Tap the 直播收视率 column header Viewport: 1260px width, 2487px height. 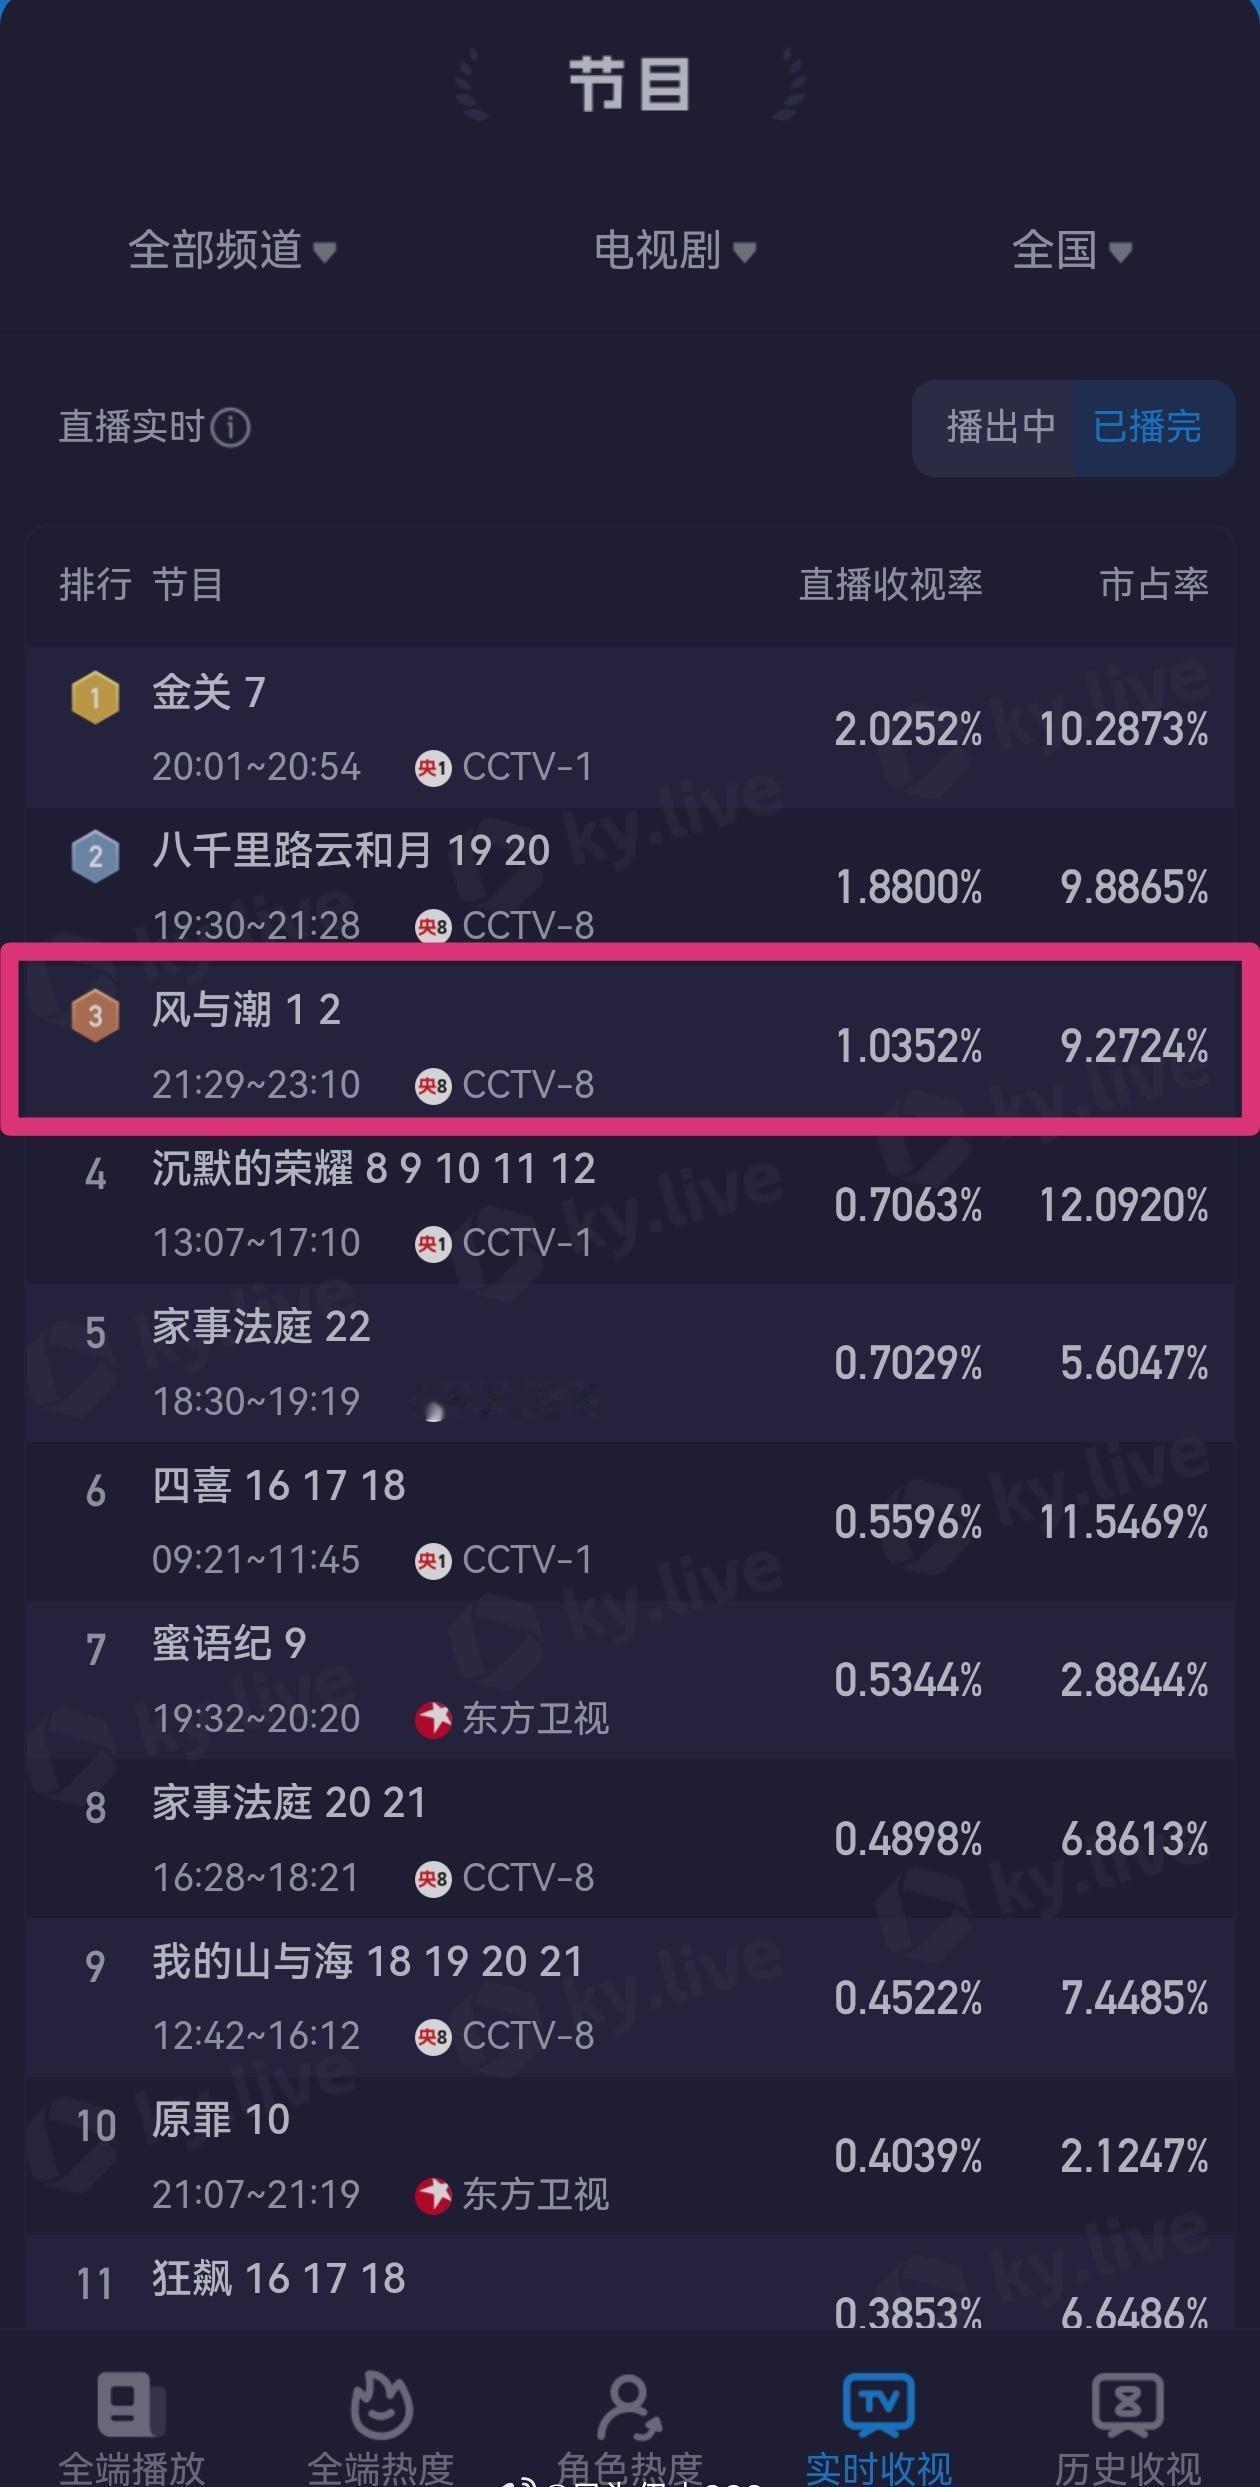[x=891, y=586]
